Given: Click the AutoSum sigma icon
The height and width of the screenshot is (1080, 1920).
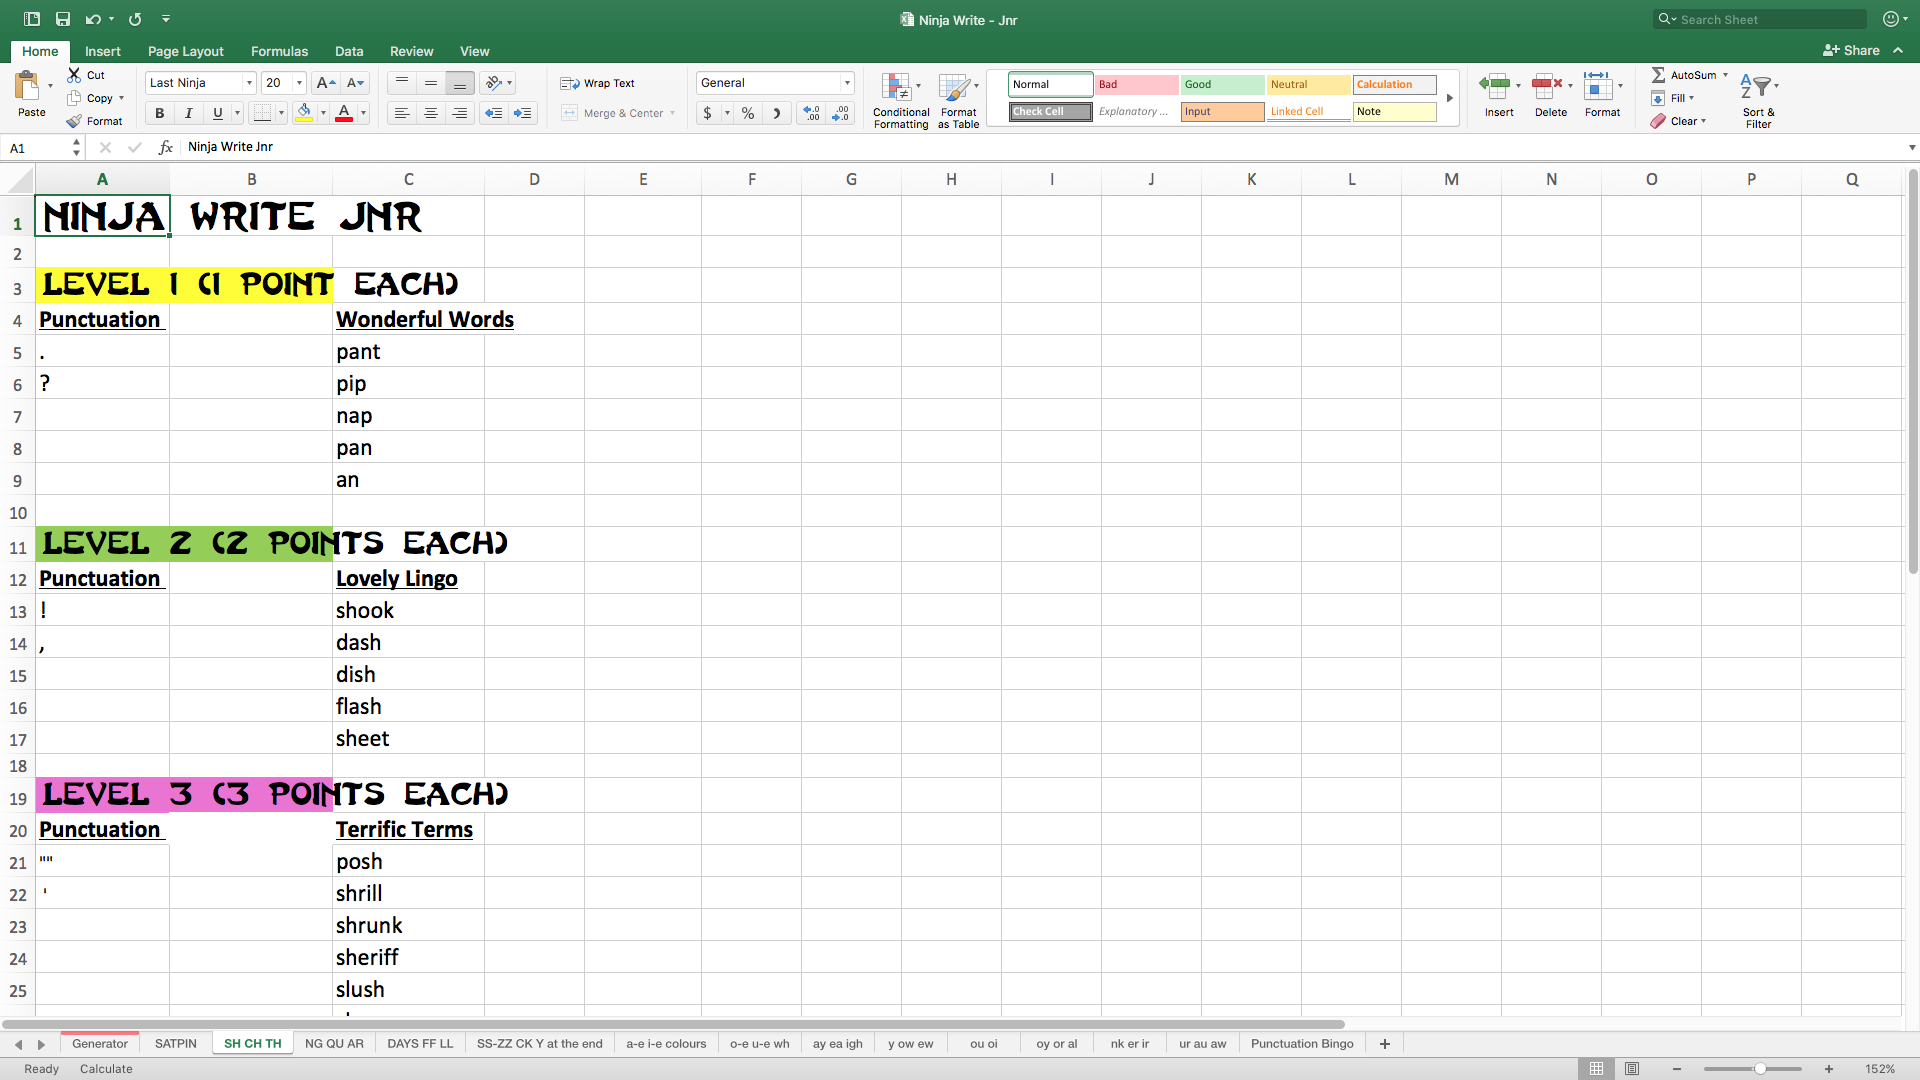Looking at the screenshot, I should 1658,75.
